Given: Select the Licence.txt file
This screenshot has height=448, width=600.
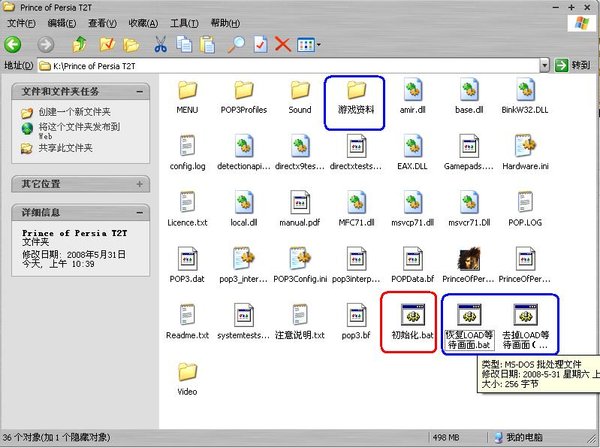Looking at the screenshot, I should click(x=187, y=209).
